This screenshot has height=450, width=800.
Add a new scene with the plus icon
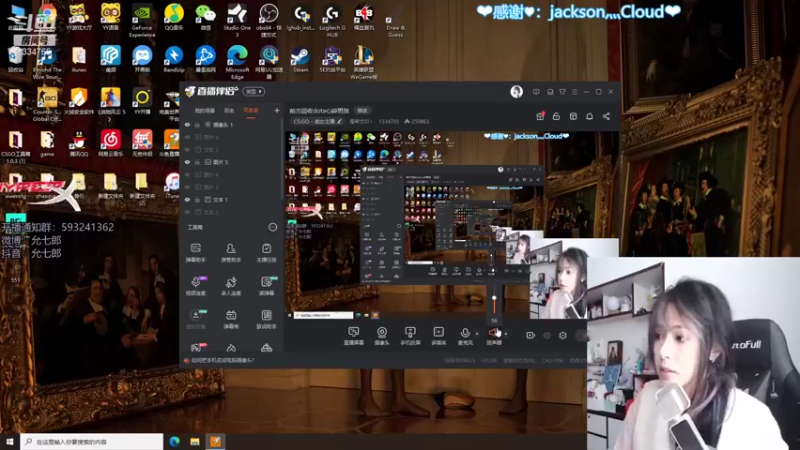click(277, 110)
